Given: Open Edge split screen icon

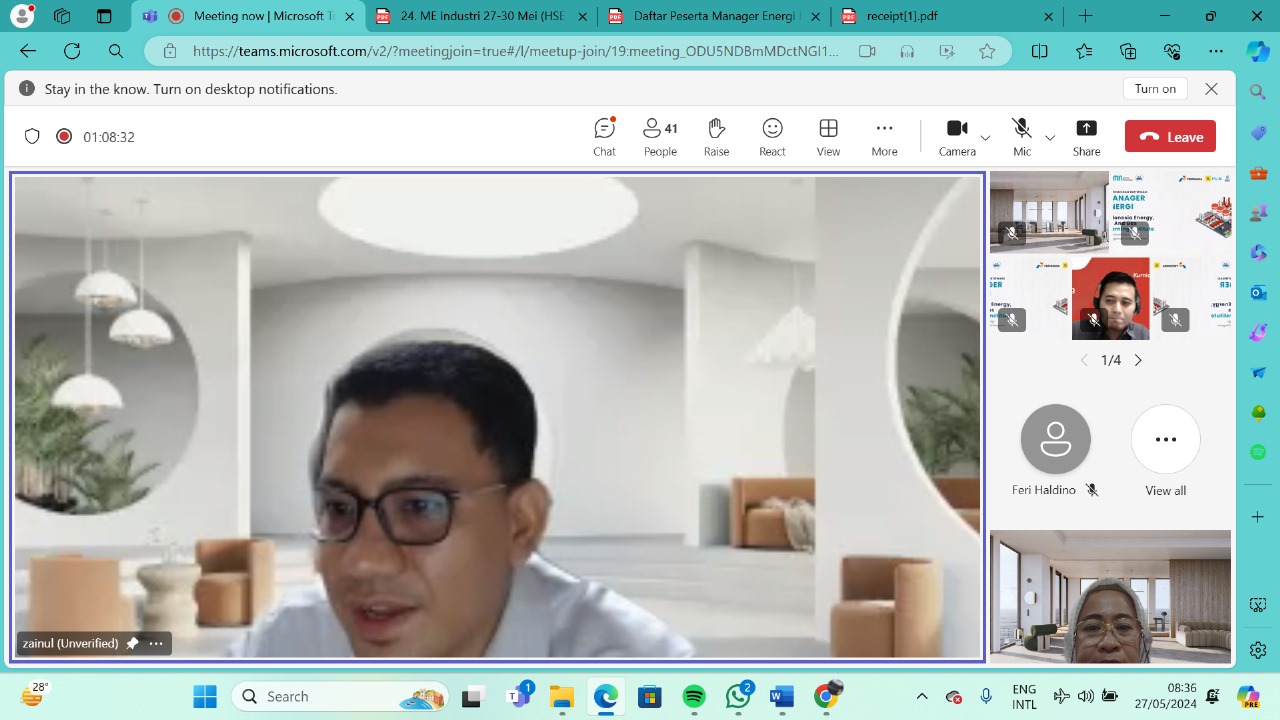Looking at the screenshot, I should (x=1040, y=51).
